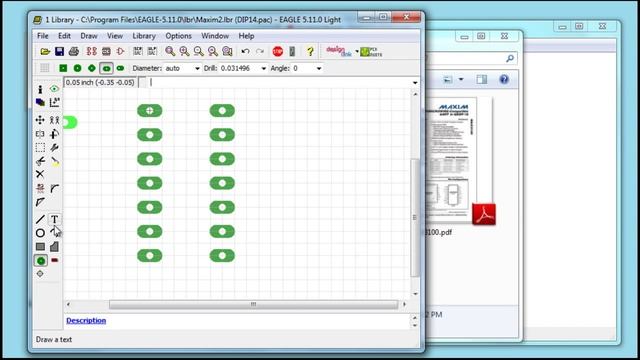Choose Offset pad shape
This screenshot has width=640, height=360.
120,68
